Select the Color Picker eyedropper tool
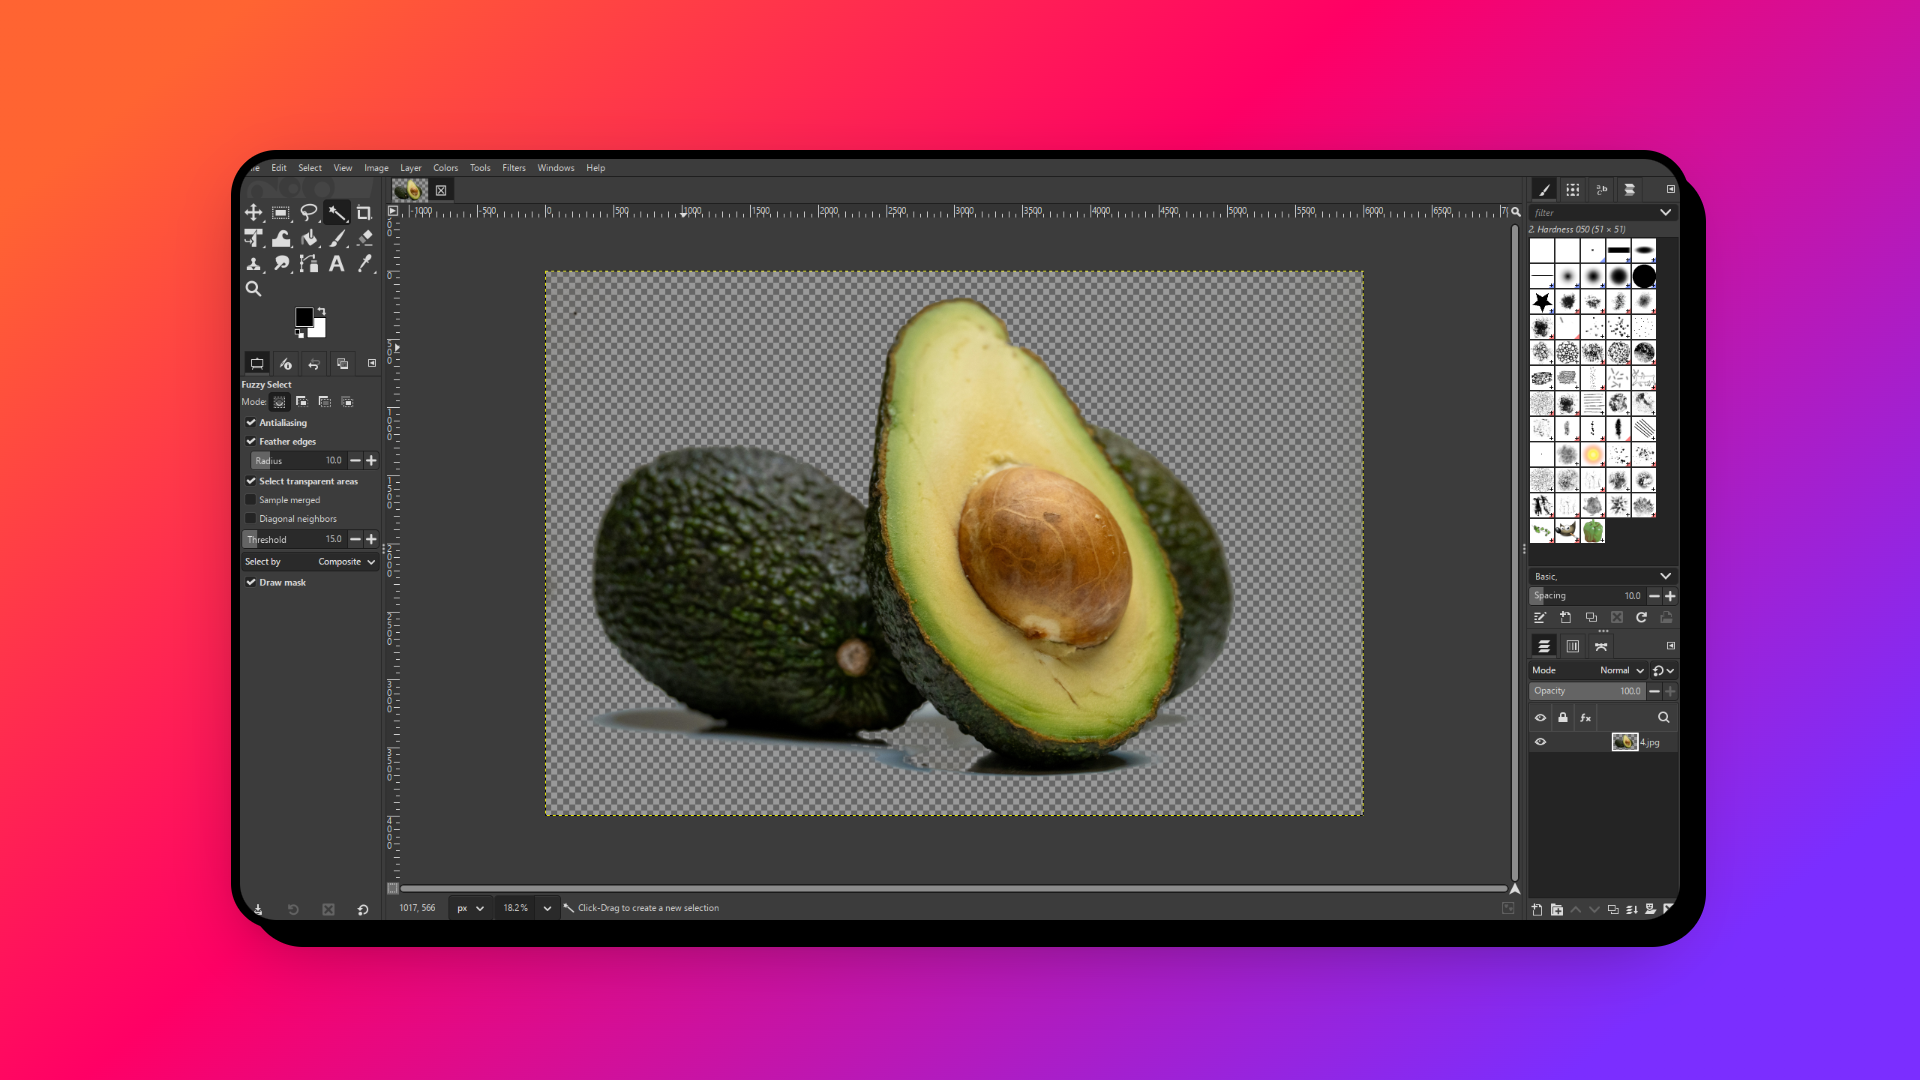 pyautogui.click(x=364, y=264)
